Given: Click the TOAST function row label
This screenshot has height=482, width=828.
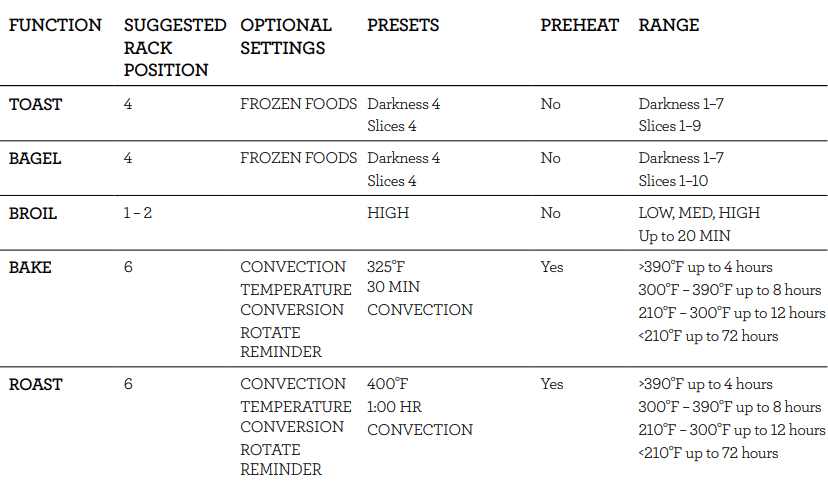Looking at the screenshot, I should [36, 104].
